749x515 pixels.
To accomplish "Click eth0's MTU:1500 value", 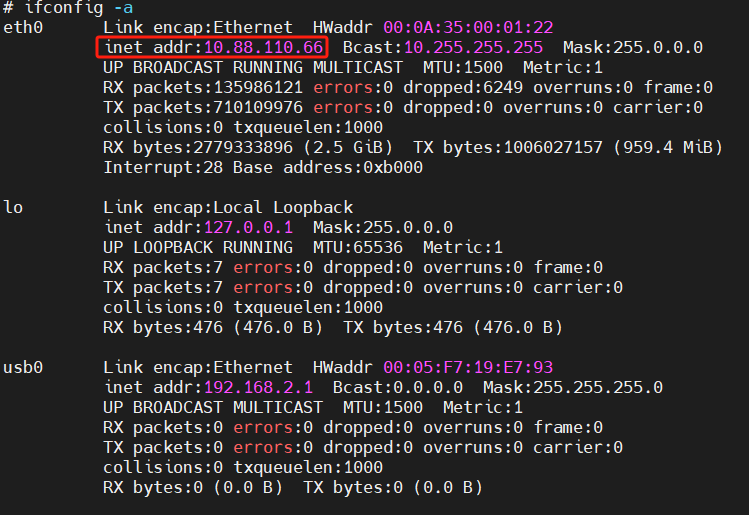I will (x=463, y=68).
